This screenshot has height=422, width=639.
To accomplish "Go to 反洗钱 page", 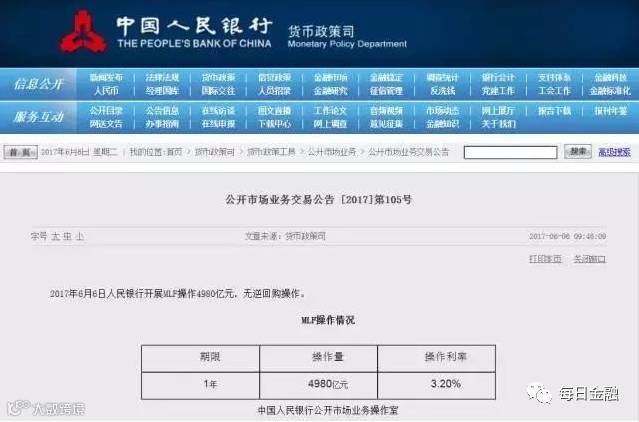I will tap(442, 91).
